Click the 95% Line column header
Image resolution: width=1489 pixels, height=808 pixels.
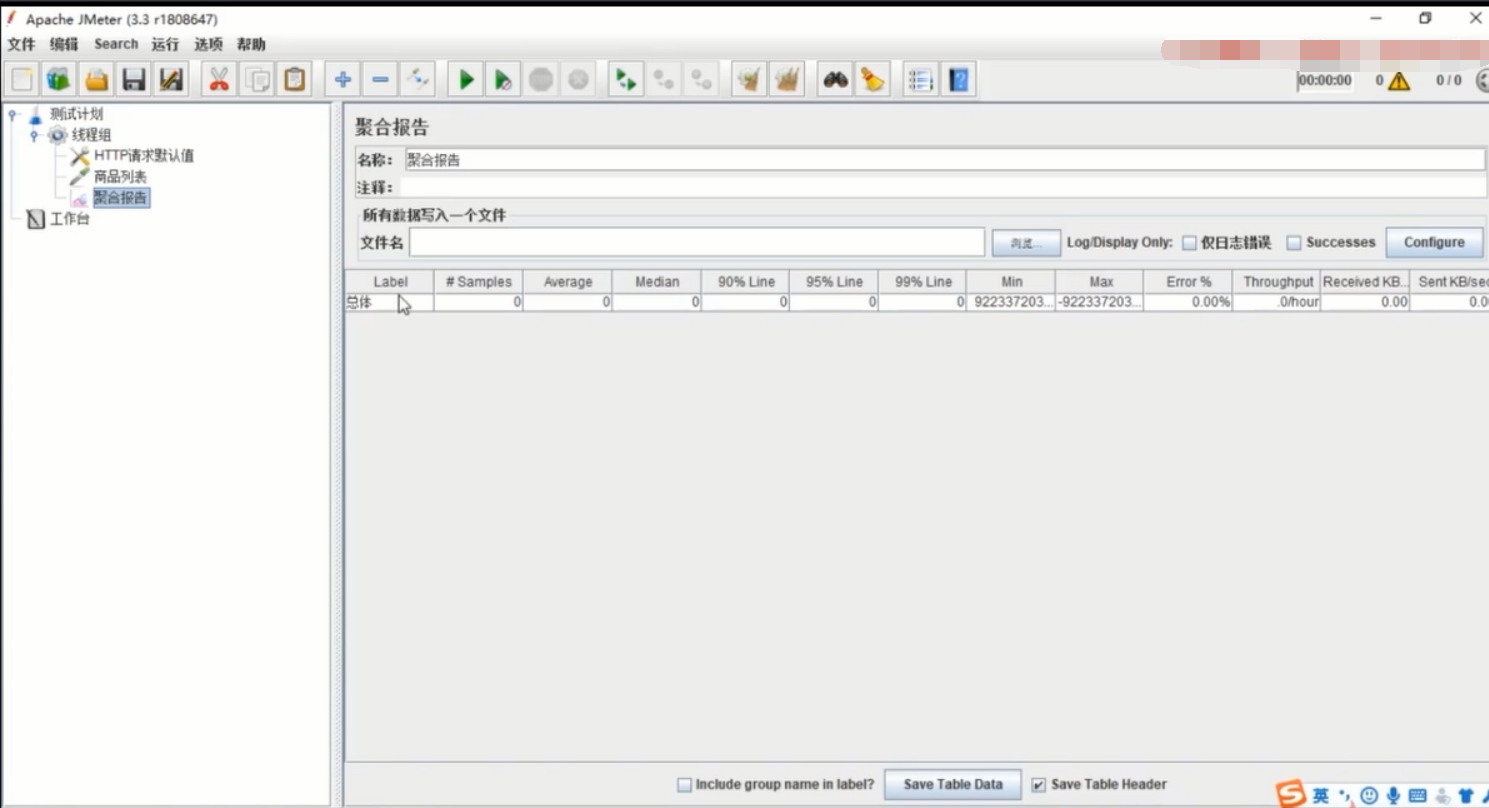834,282
